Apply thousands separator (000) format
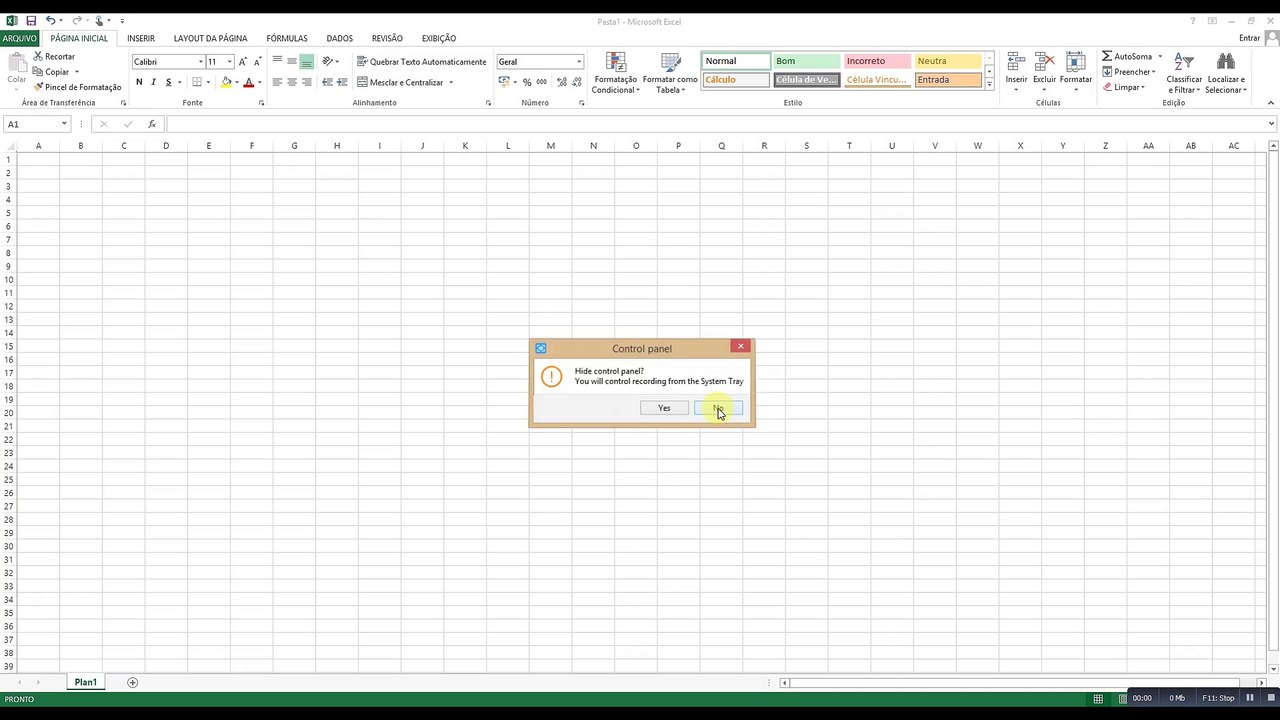The image size is (1280, 720). tap(540, 82)
